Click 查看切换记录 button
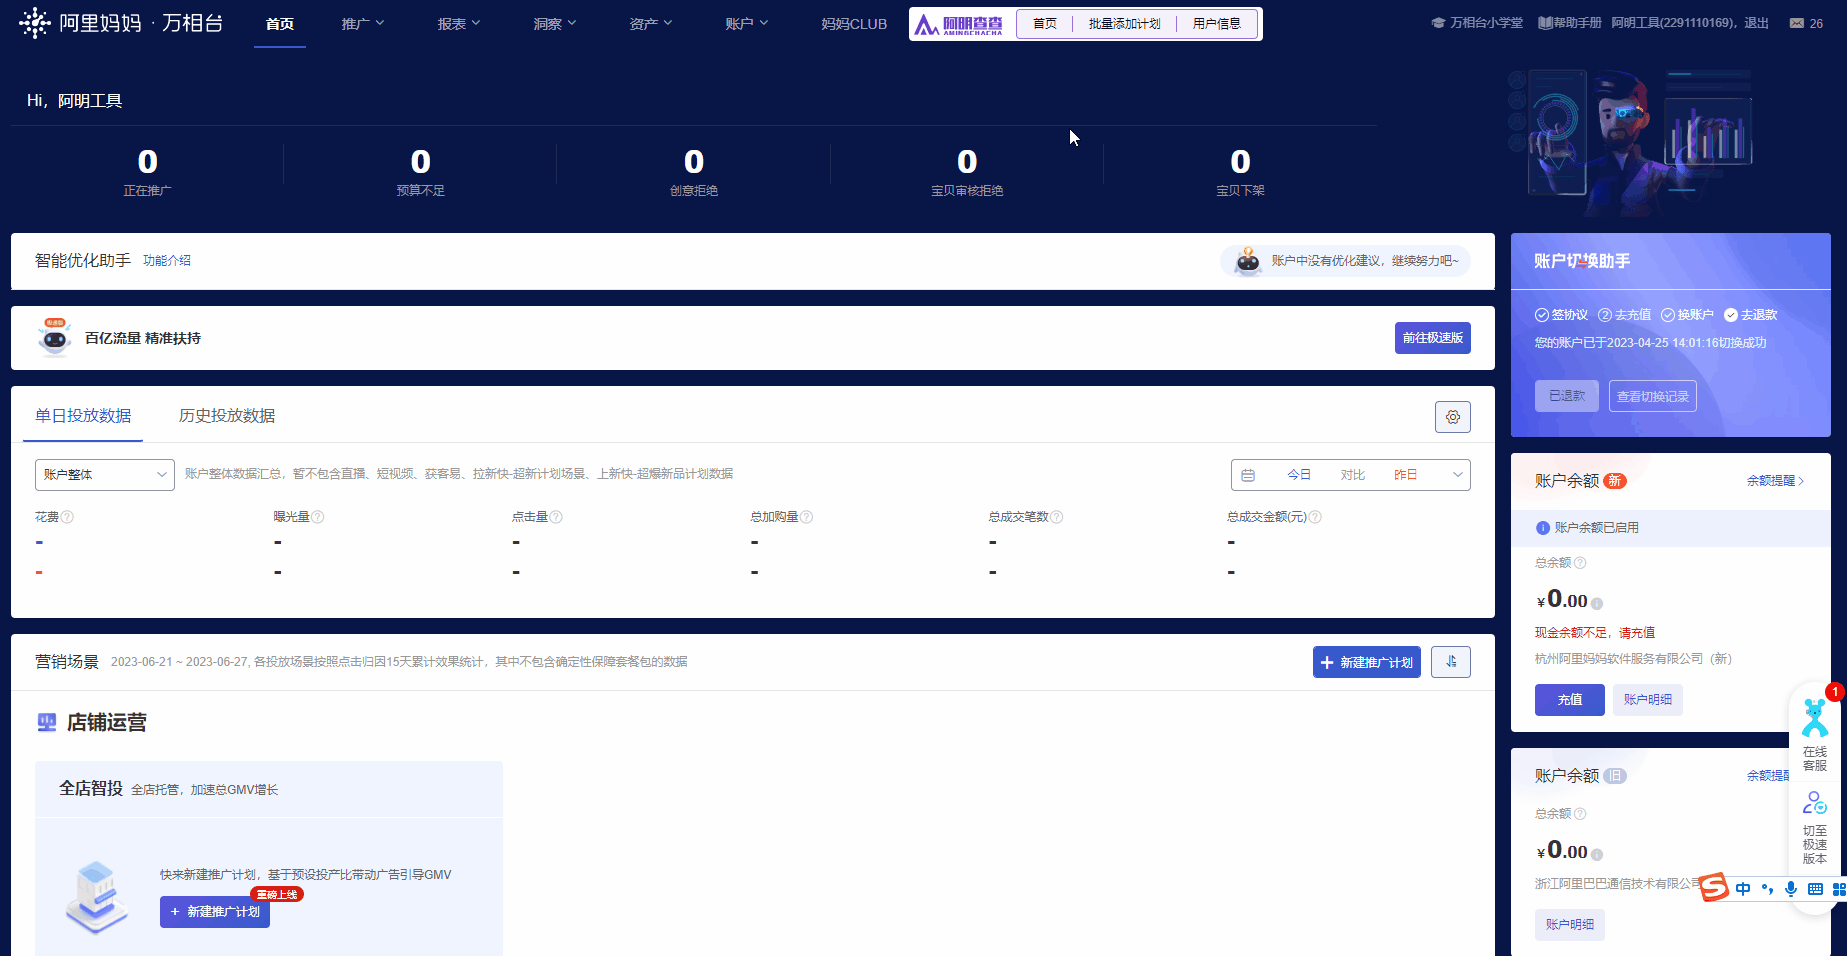 (1653, 396)
